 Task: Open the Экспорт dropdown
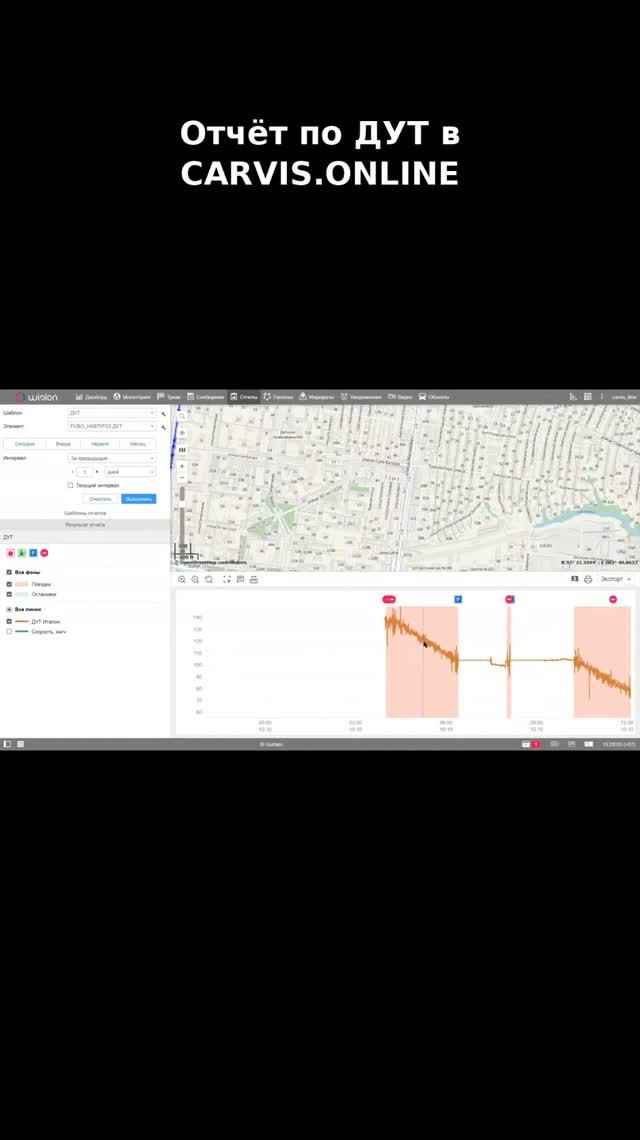click(x=615, y=579)
